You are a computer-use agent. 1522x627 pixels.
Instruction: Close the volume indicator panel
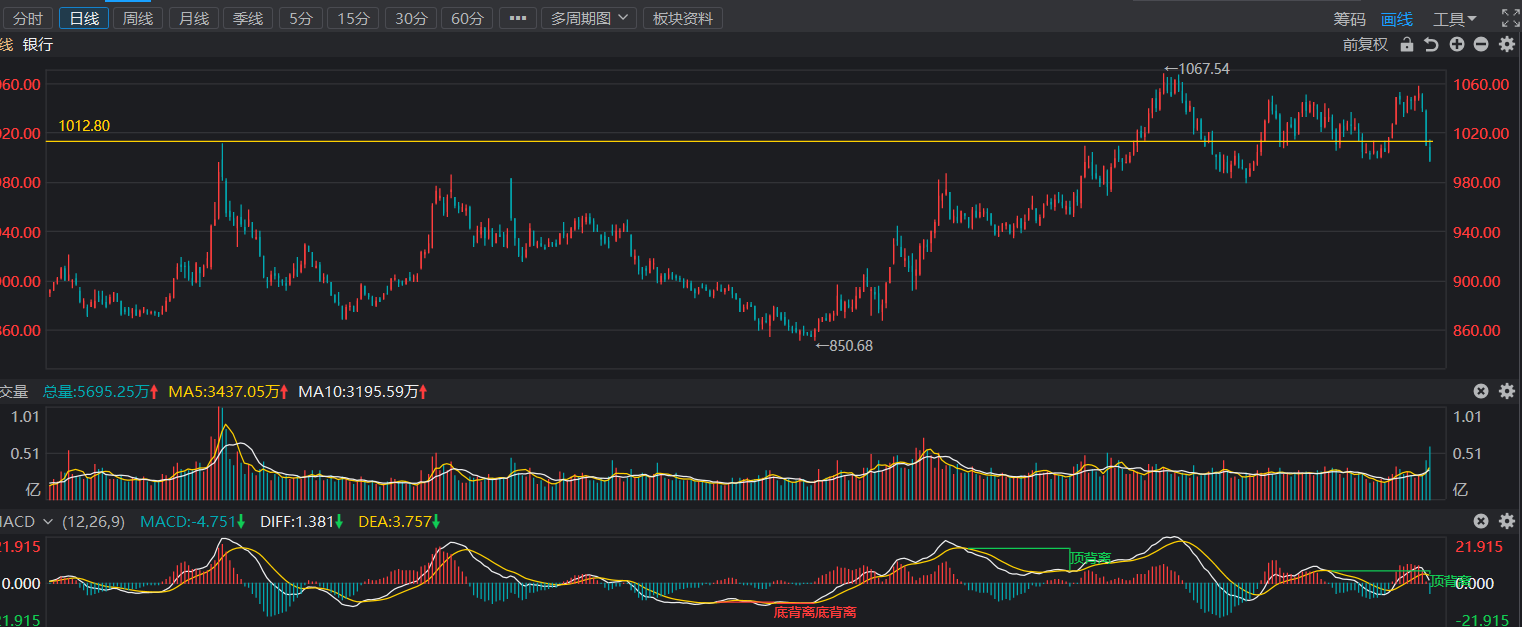click(1481, 391)
